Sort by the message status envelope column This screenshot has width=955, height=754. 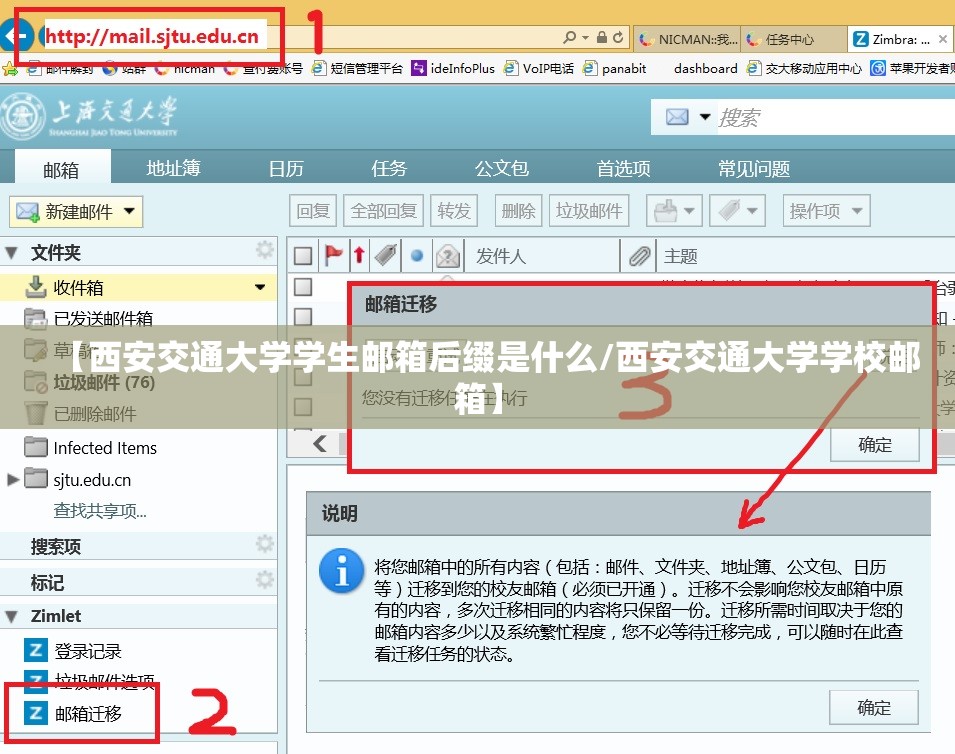point(448,256)
